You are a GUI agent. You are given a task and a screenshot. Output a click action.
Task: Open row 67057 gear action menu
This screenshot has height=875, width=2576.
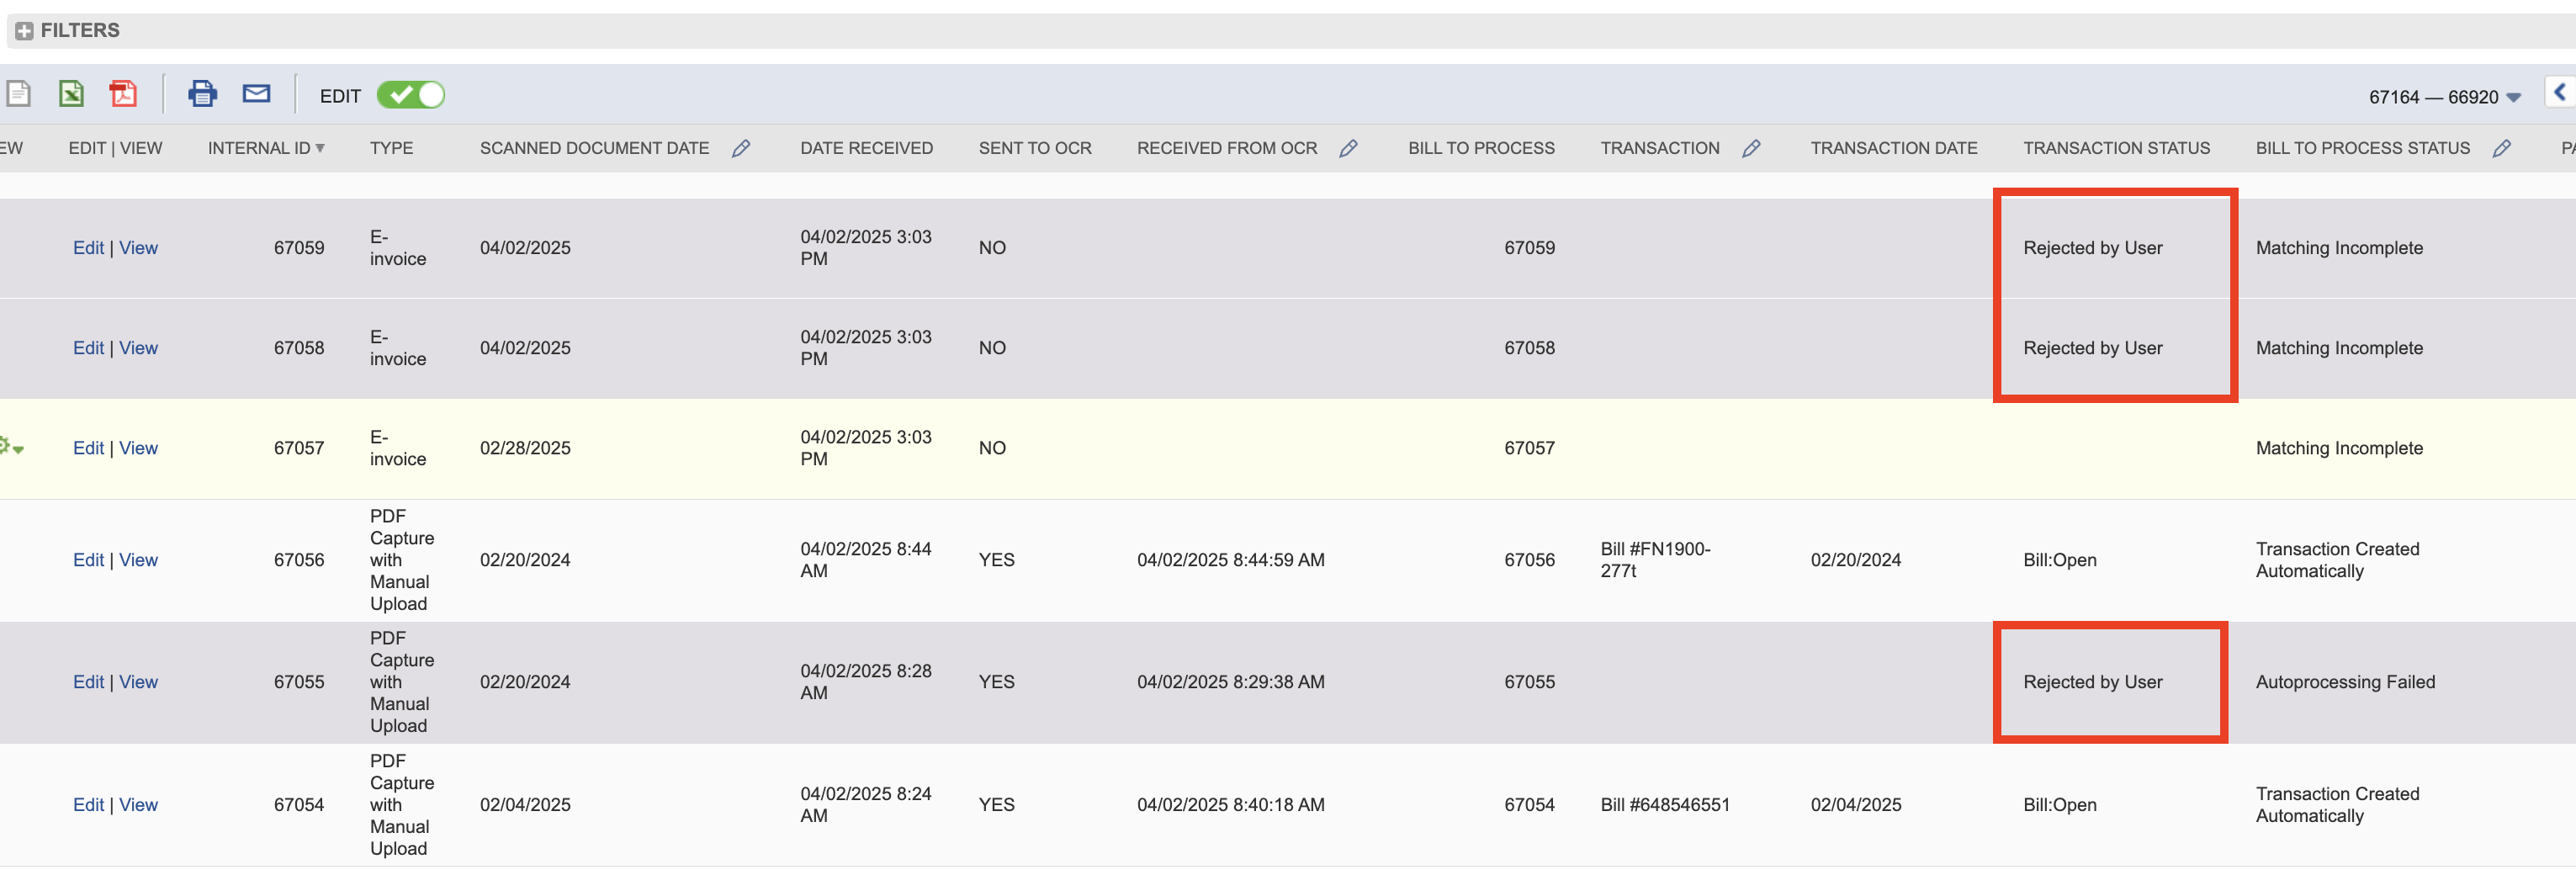click(x=12, y=447)
